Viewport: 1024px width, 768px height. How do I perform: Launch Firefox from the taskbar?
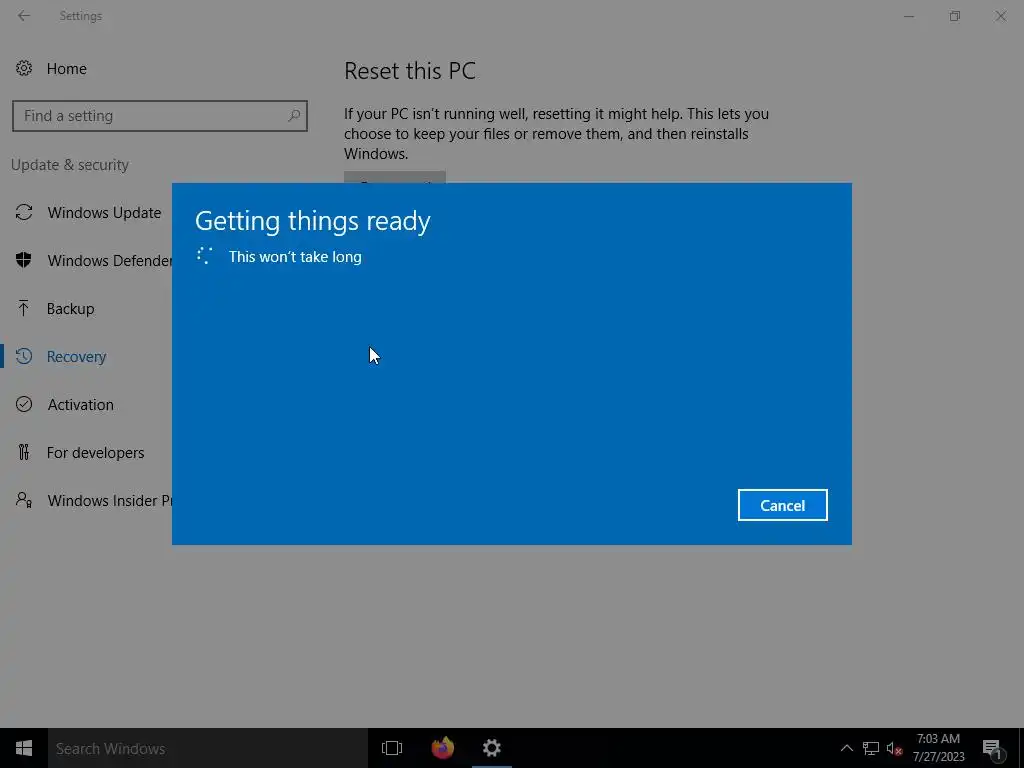point(443,748)
